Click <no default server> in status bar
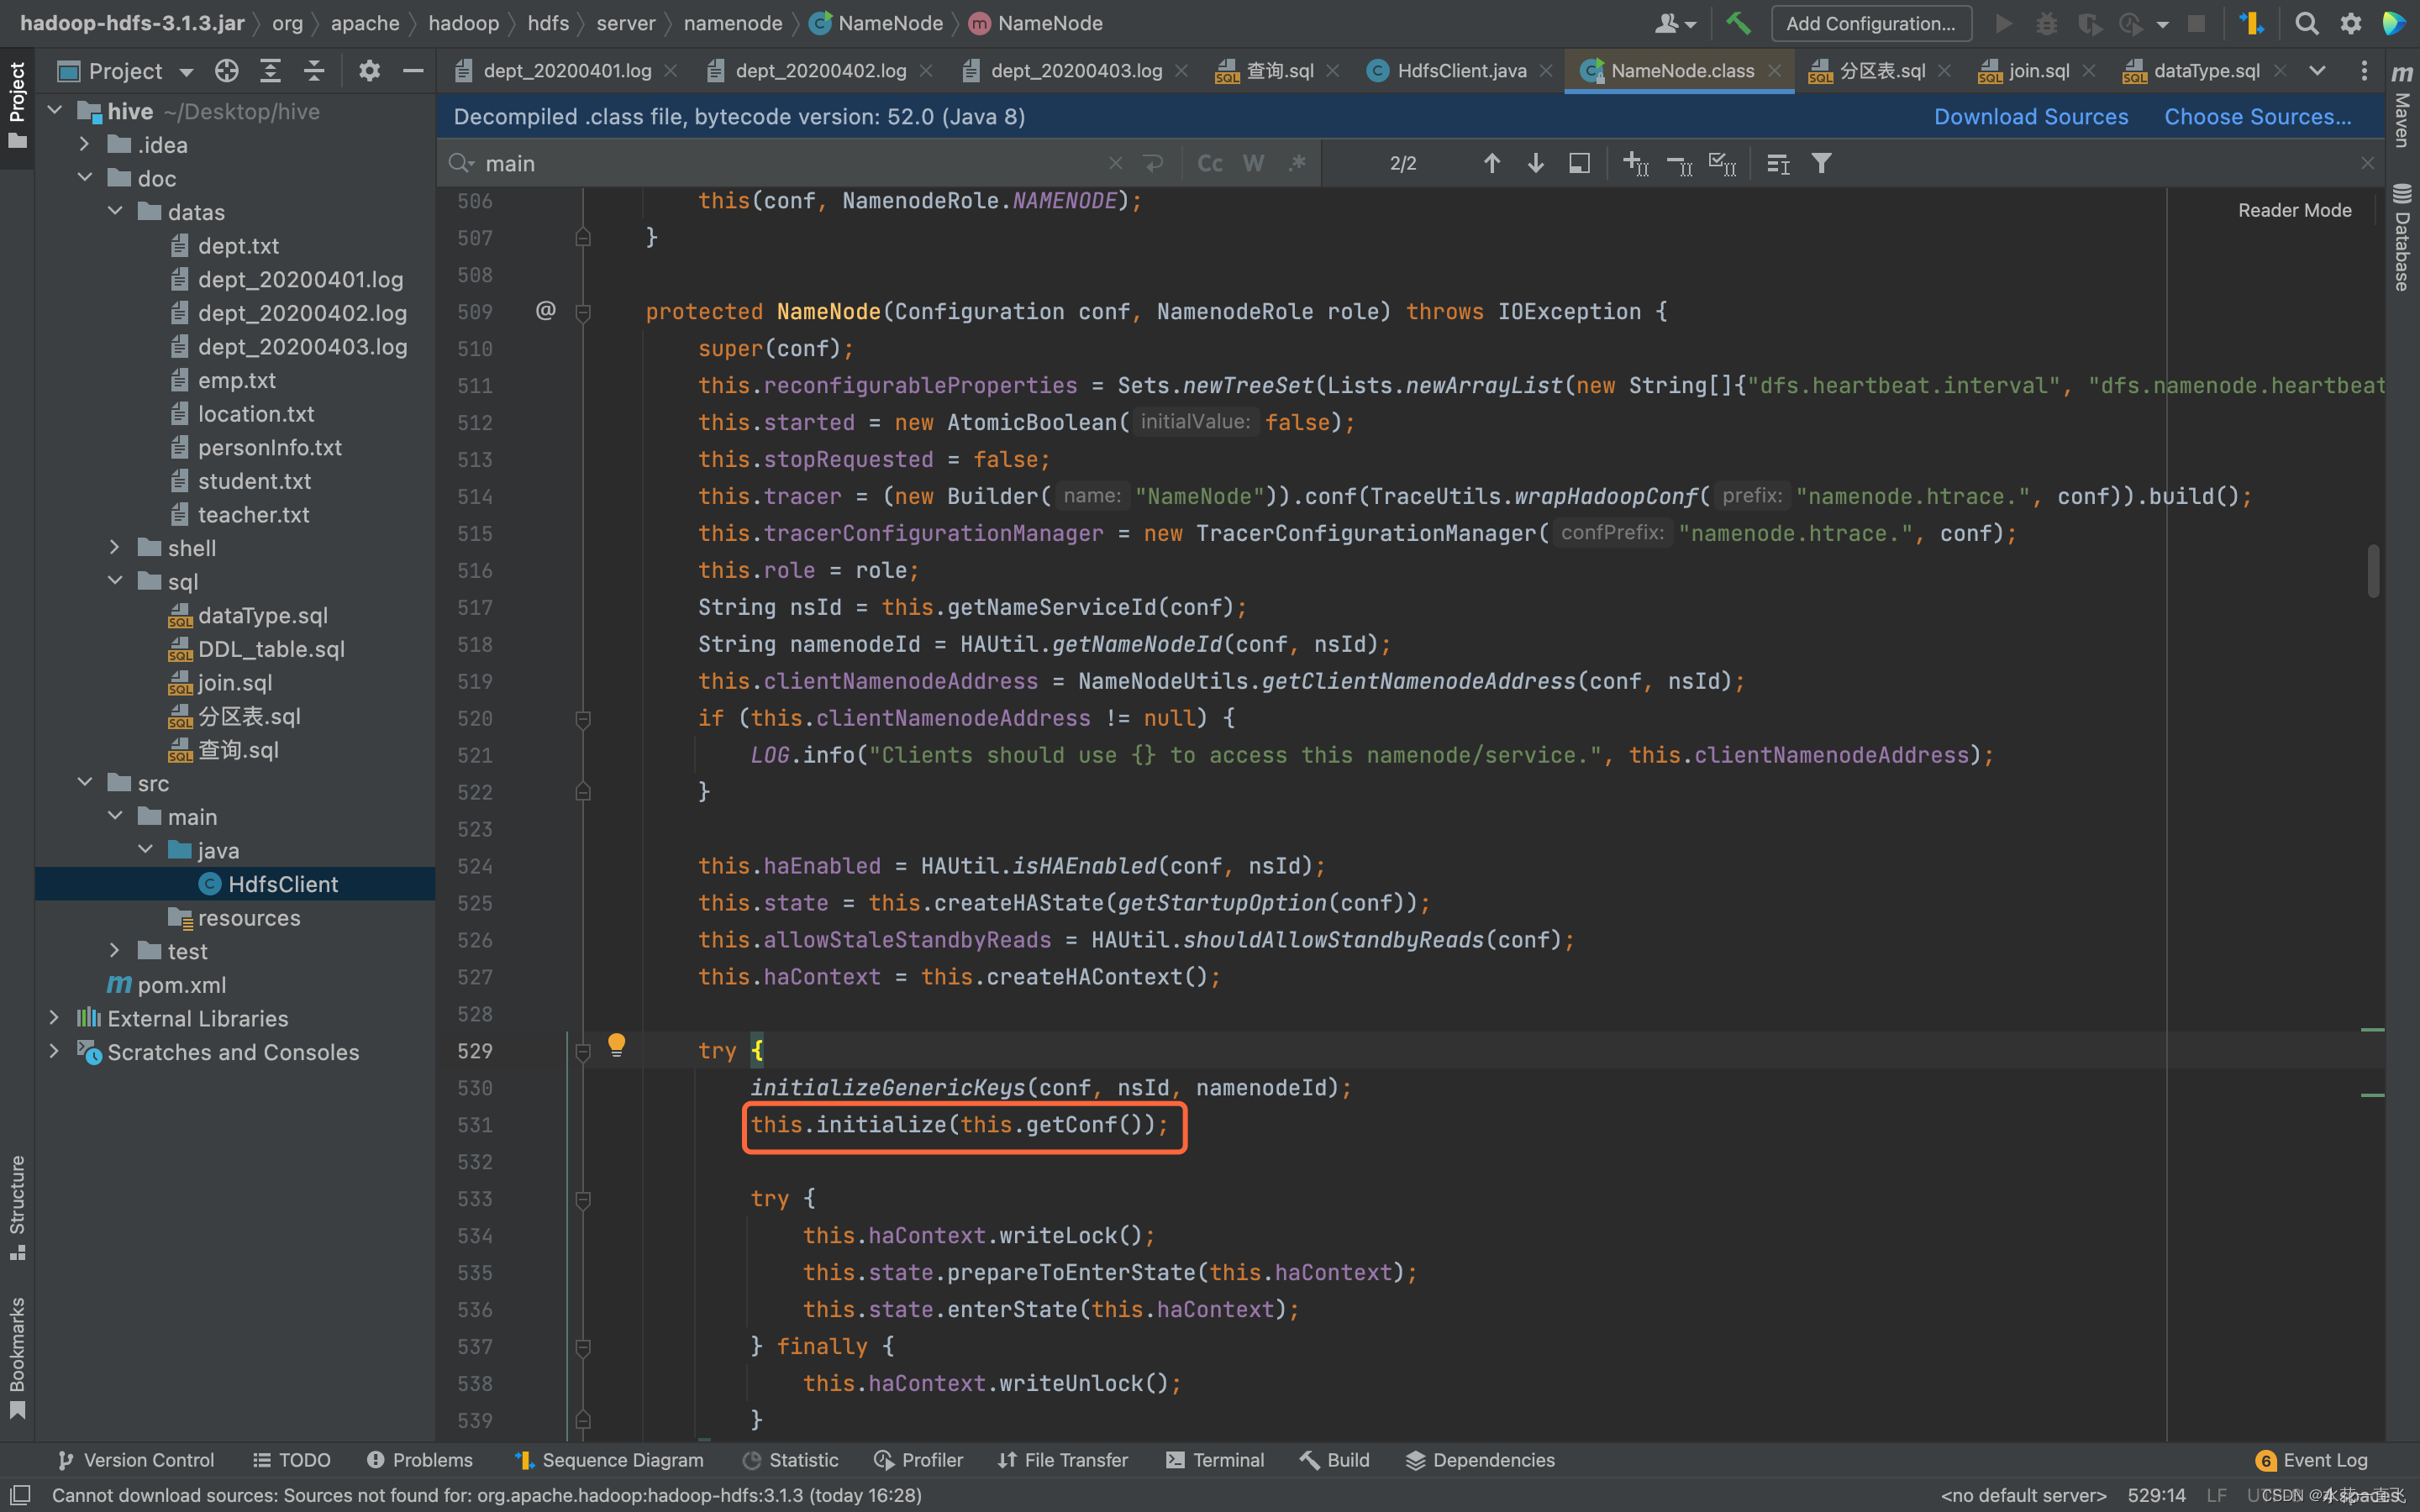2420x1512 pixels. [x=2022, y=1495]
